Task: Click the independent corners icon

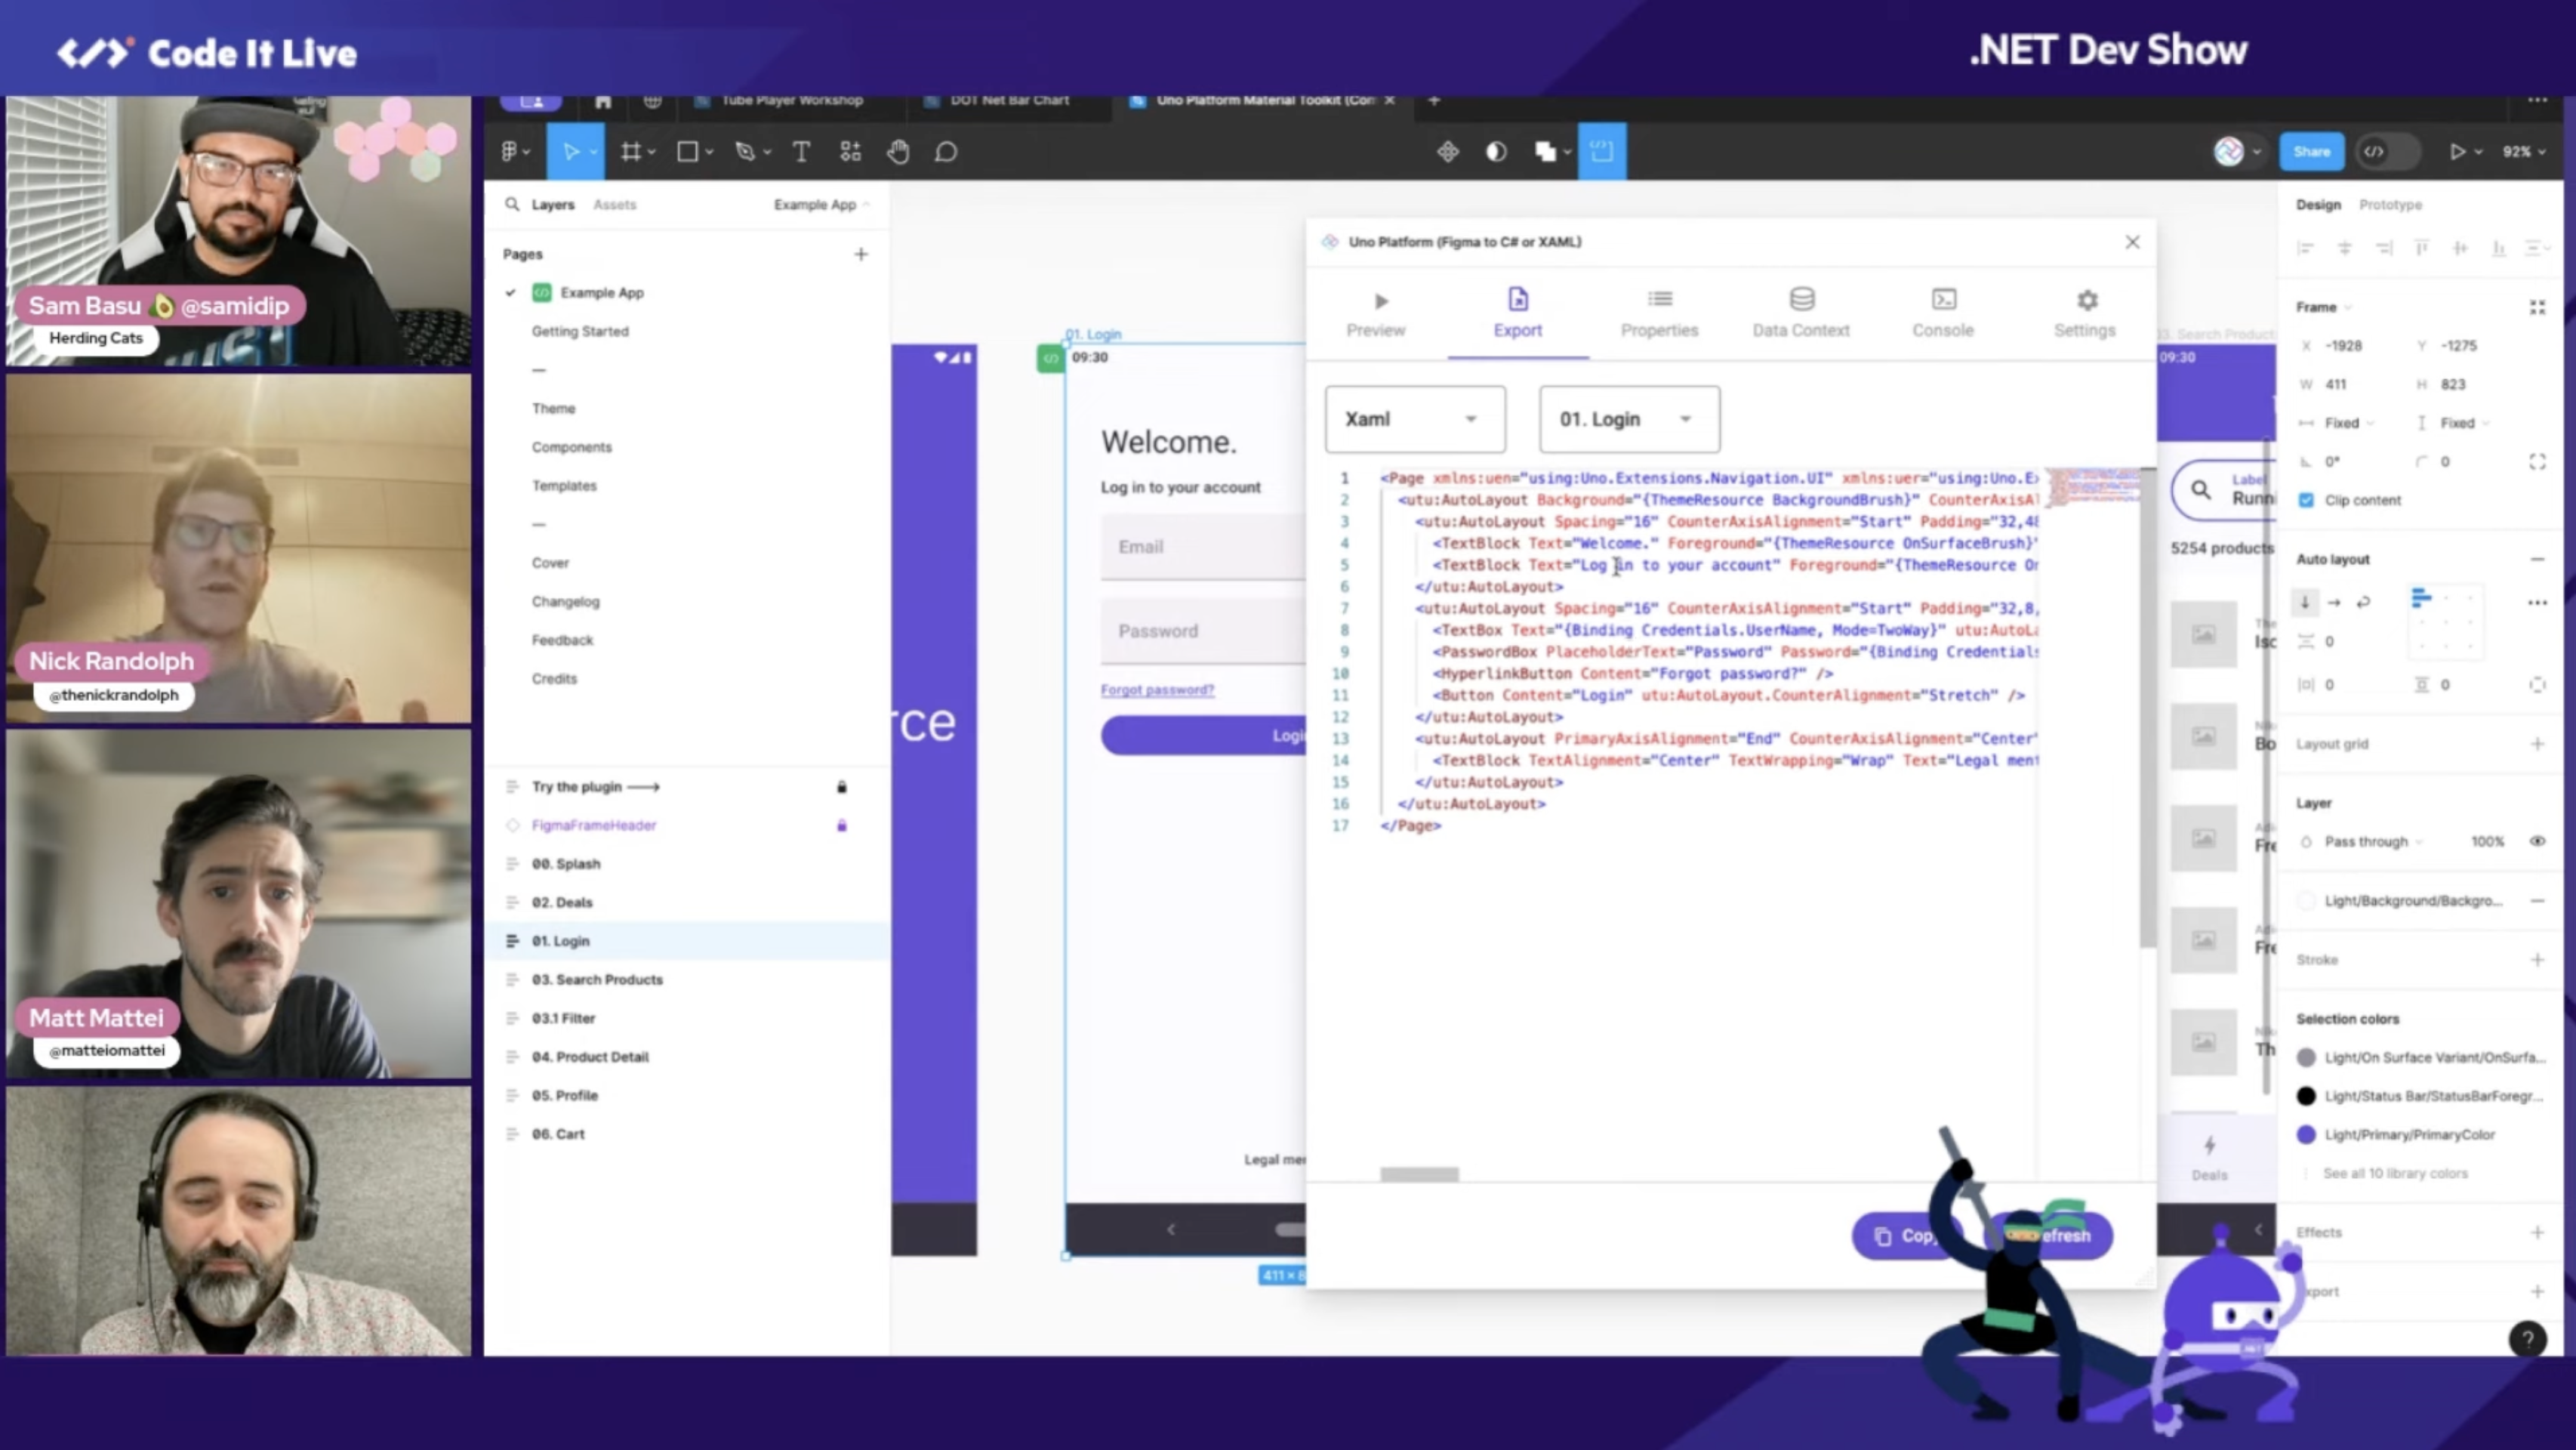Action: (2537, 461)
